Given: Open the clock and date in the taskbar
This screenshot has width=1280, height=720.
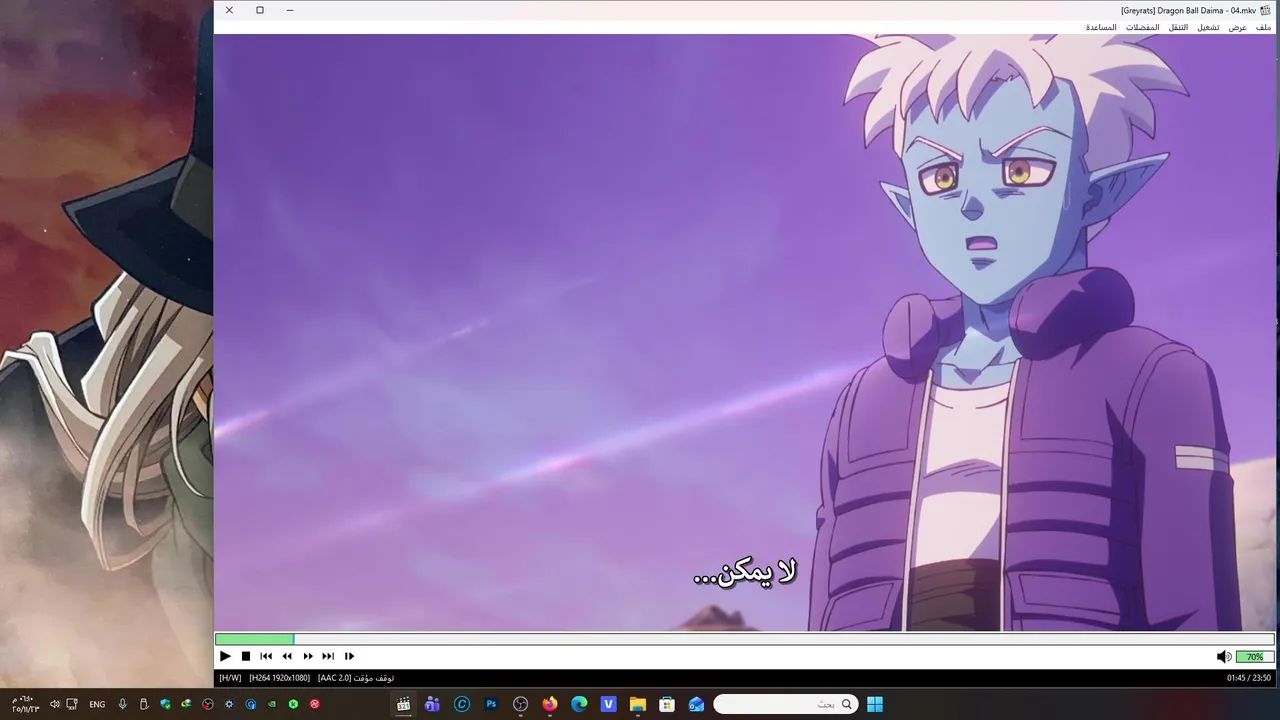Looking at the screenshot, I should click(x=25, y=704).
